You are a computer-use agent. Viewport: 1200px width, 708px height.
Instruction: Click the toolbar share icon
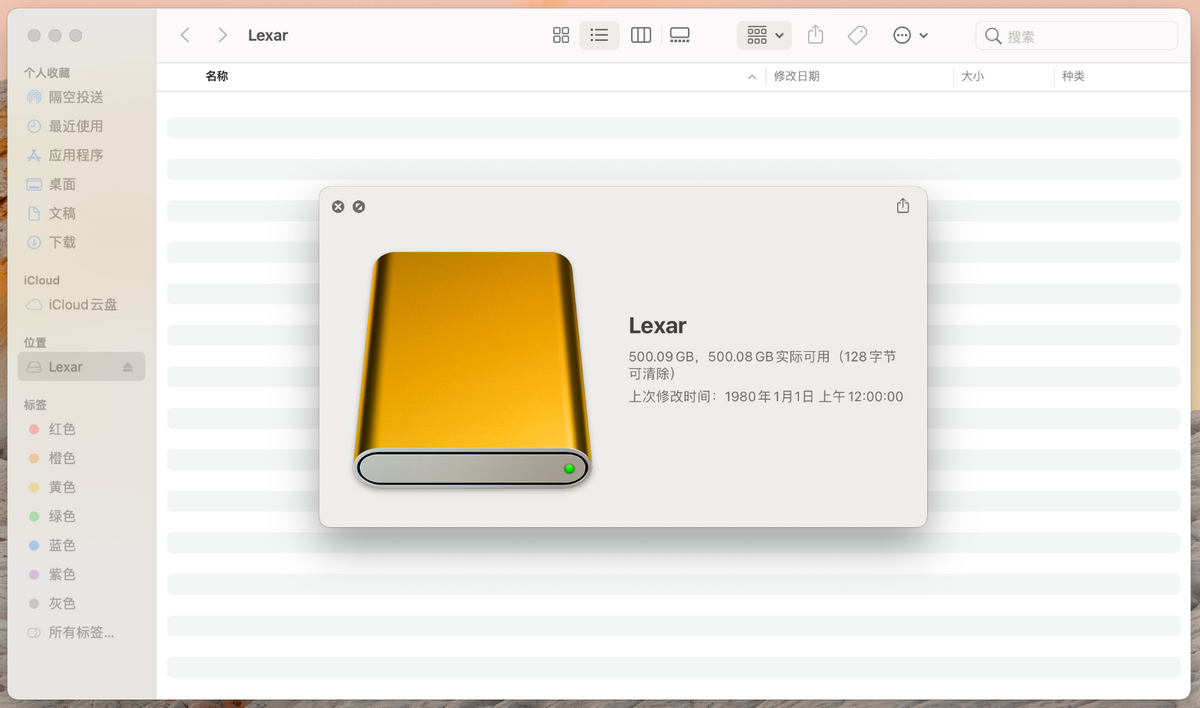click(x=815, y=35)
